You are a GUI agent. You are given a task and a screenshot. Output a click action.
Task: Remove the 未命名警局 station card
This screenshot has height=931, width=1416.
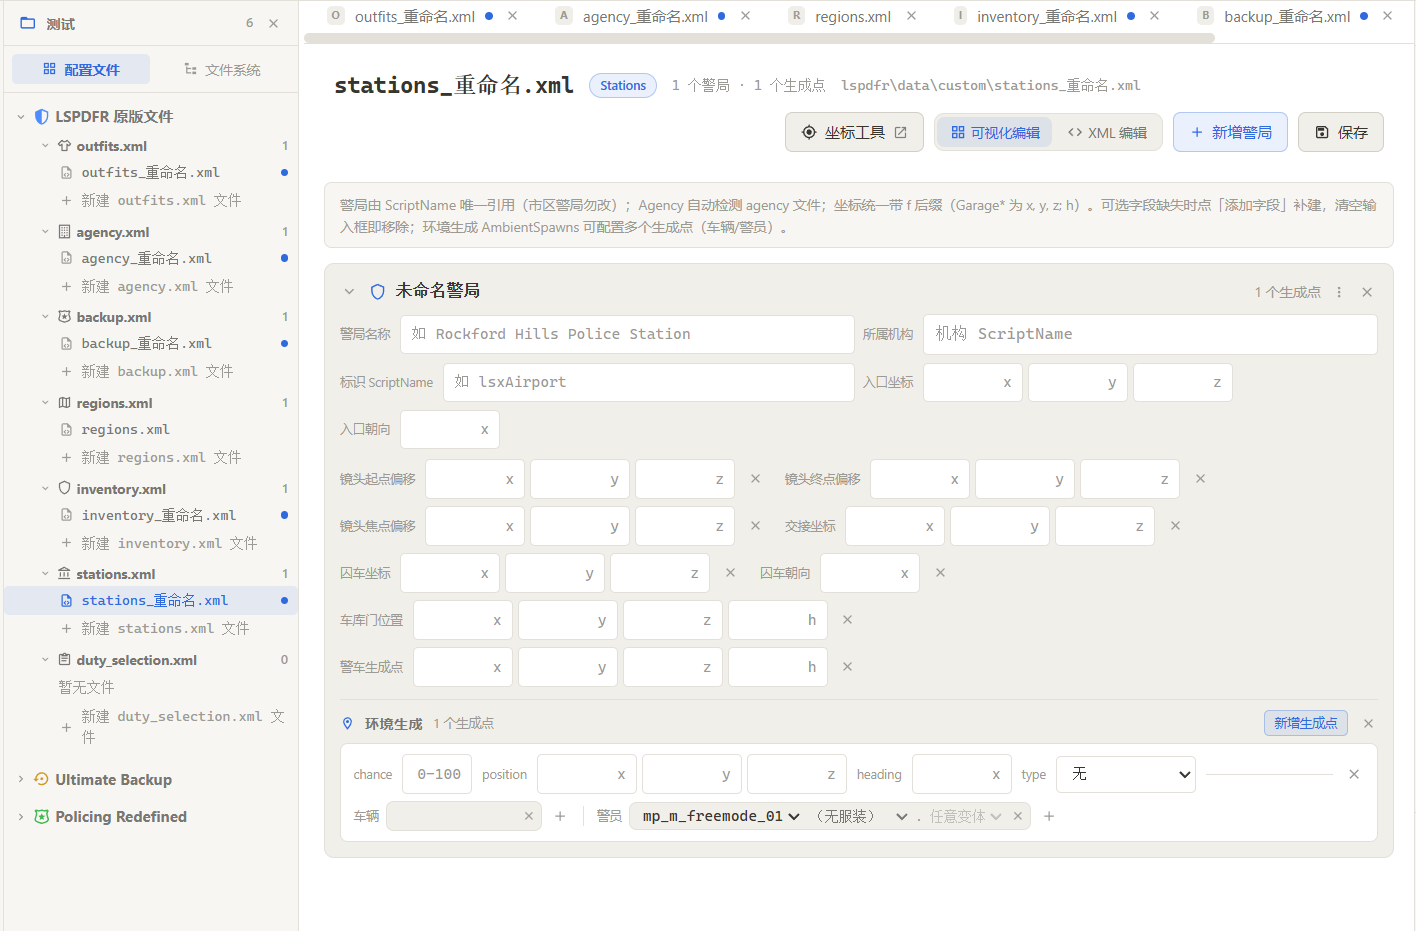click(1367, 292)
